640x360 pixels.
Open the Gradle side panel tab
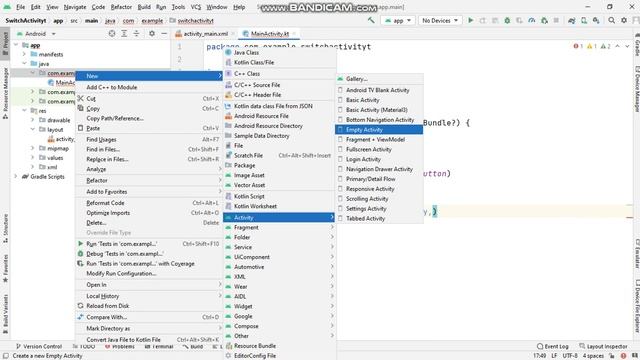point(636,44)
